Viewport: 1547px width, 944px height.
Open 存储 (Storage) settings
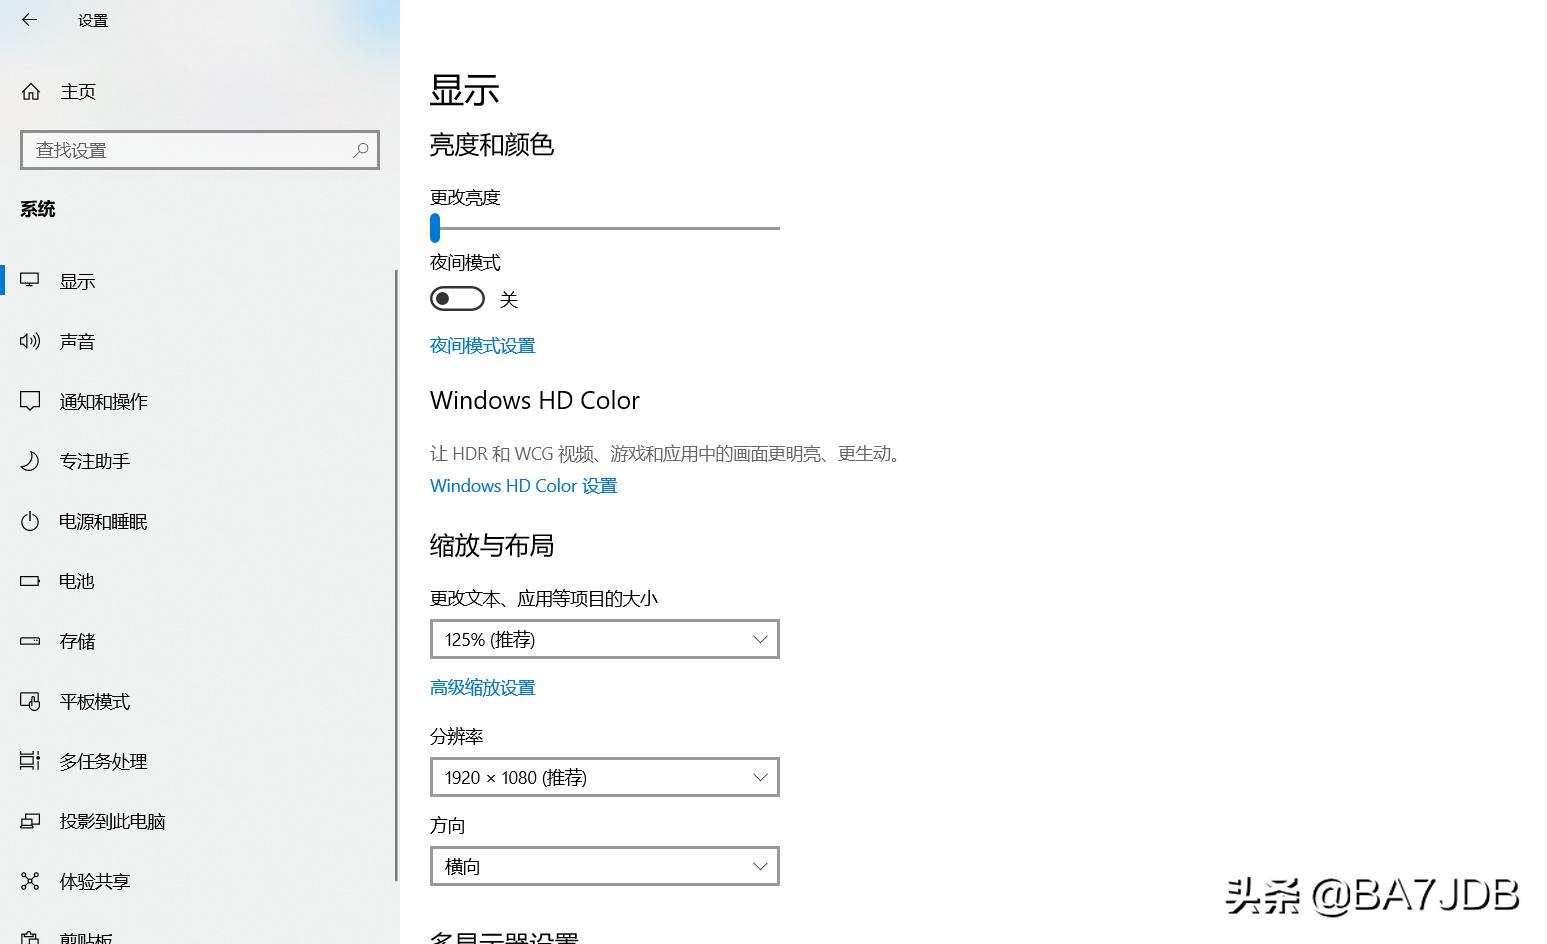(76, 641)
